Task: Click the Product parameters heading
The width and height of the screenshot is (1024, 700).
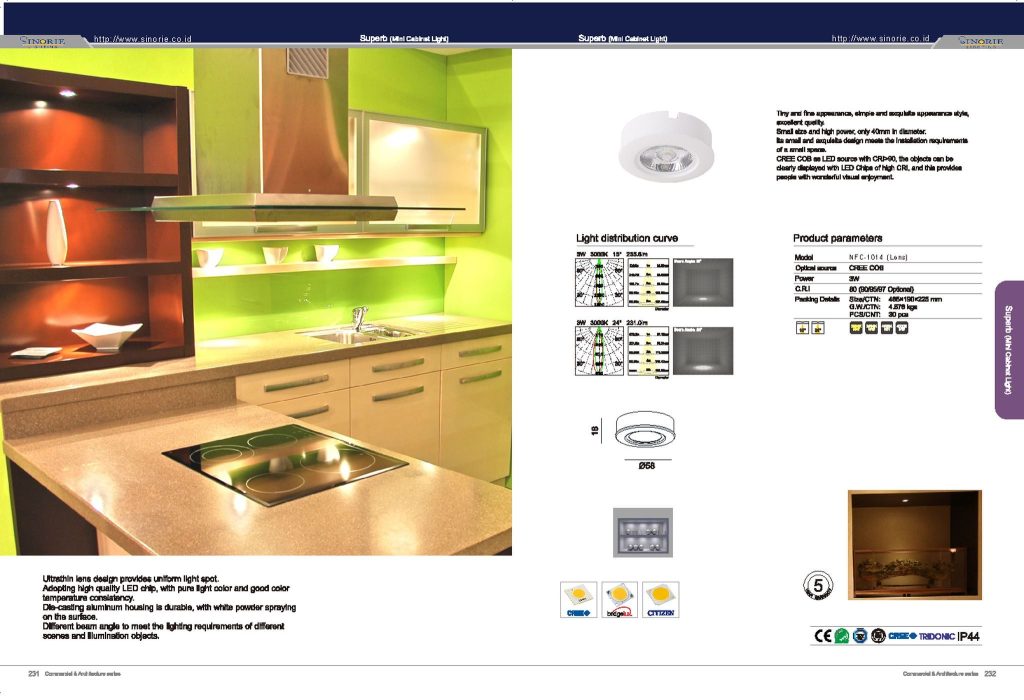Action: click(837, 239)
